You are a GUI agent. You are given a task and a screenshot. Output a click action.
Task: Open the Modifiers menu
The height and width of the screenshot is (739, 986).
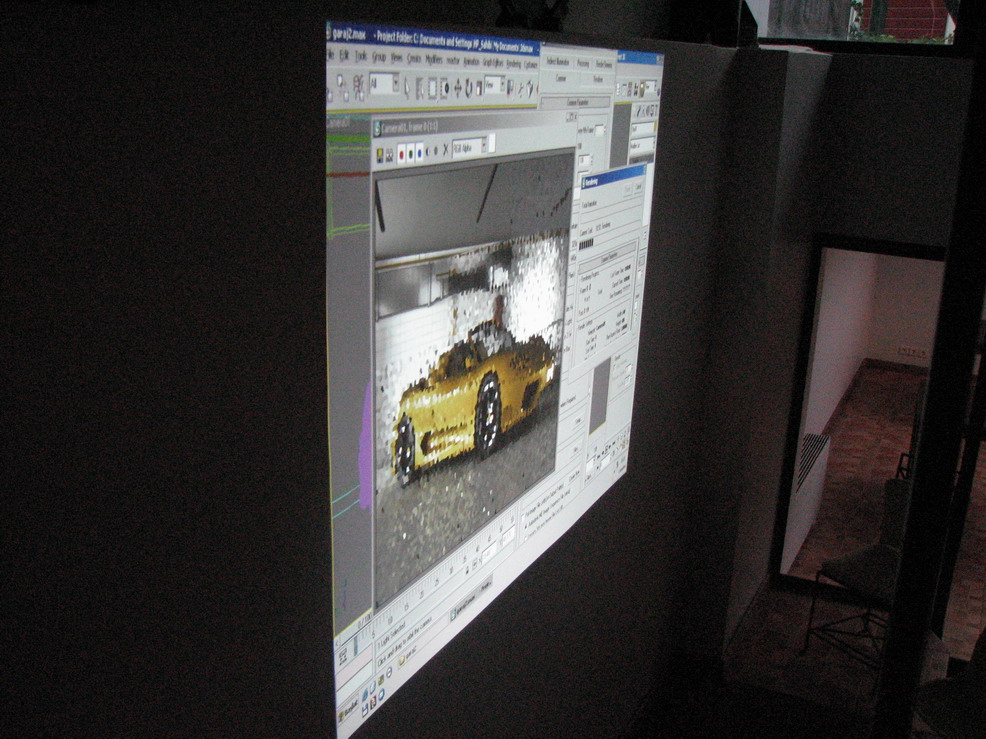tap(434, 60)
